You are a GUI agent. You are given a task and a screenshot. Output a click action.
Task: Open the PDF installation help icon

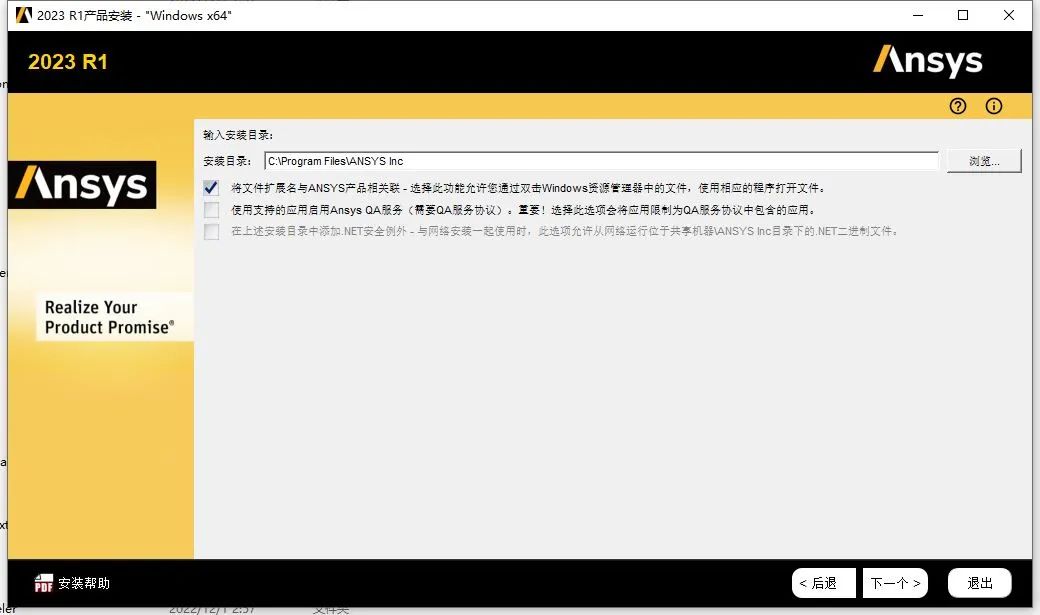(43, 583)
